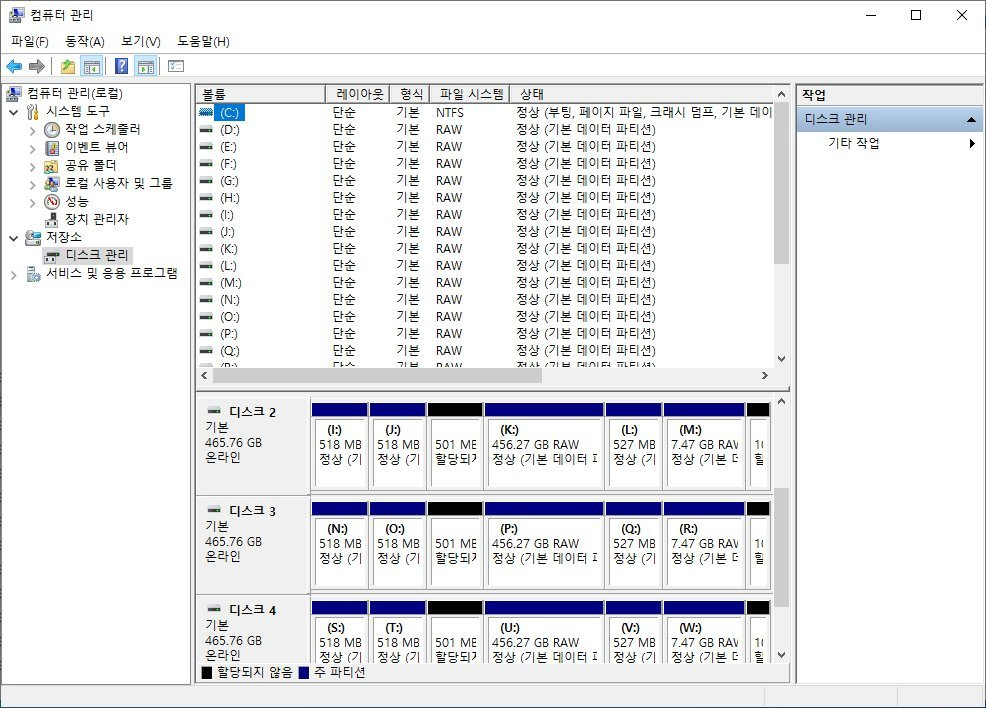Open the 도움말(H) menu
Image resolution: width=986 pixels, height=708 pixels.
(203, 41)
